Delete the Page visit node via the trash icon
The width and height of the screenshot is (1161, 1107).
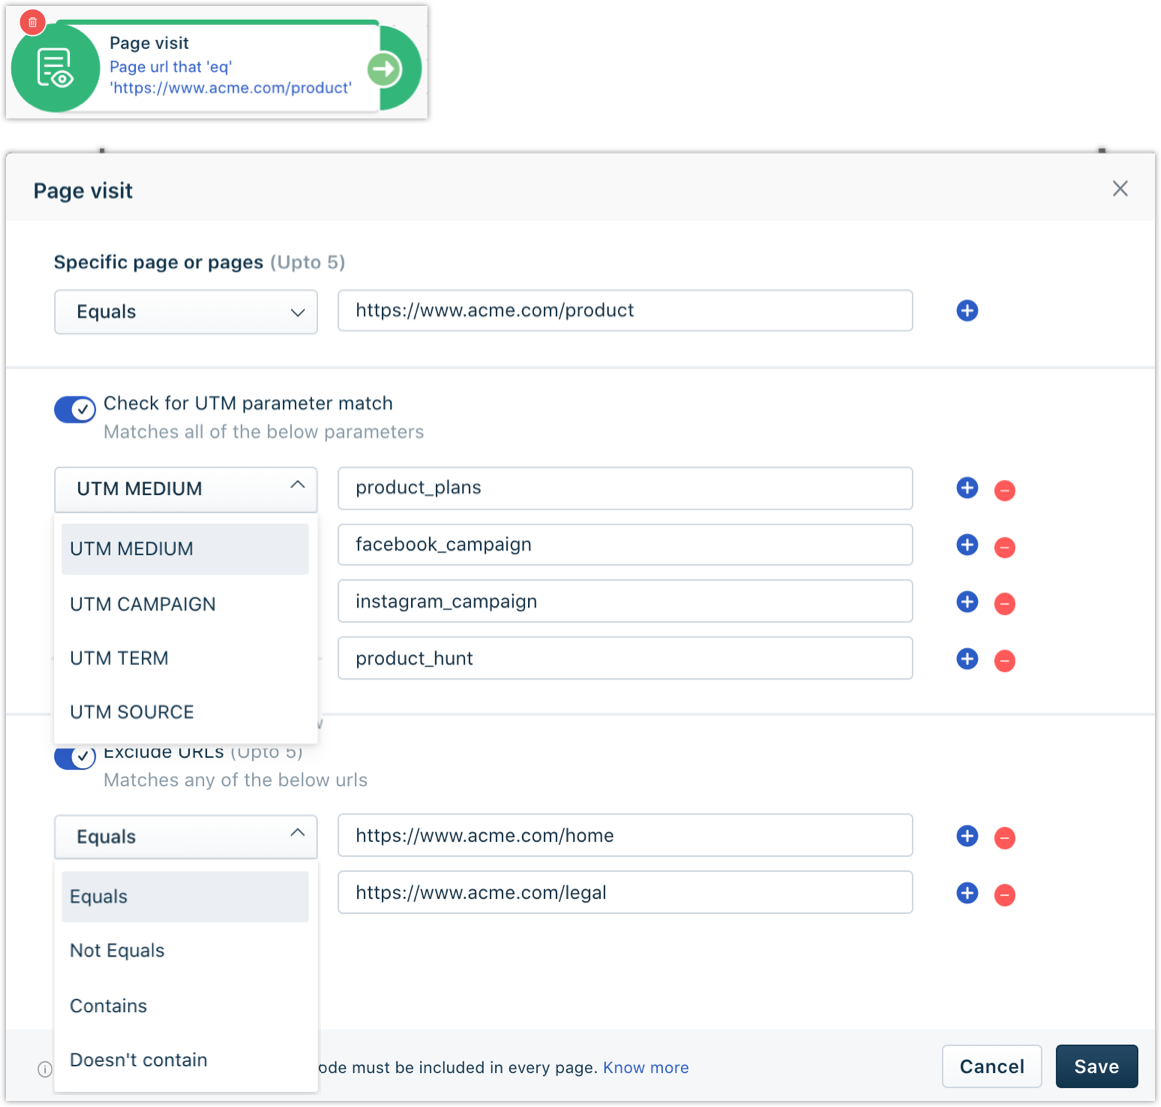tap(33, 22)
